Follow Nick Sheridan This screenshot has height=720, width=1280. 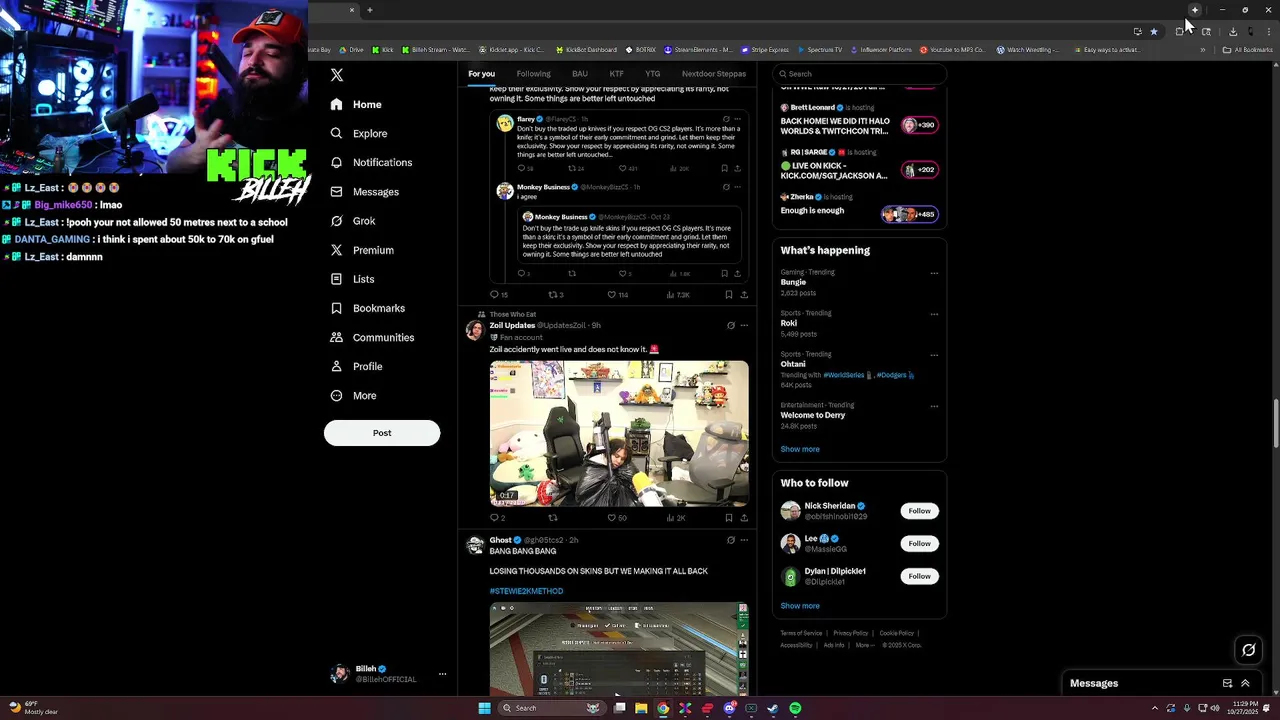[x=919, y=511]
